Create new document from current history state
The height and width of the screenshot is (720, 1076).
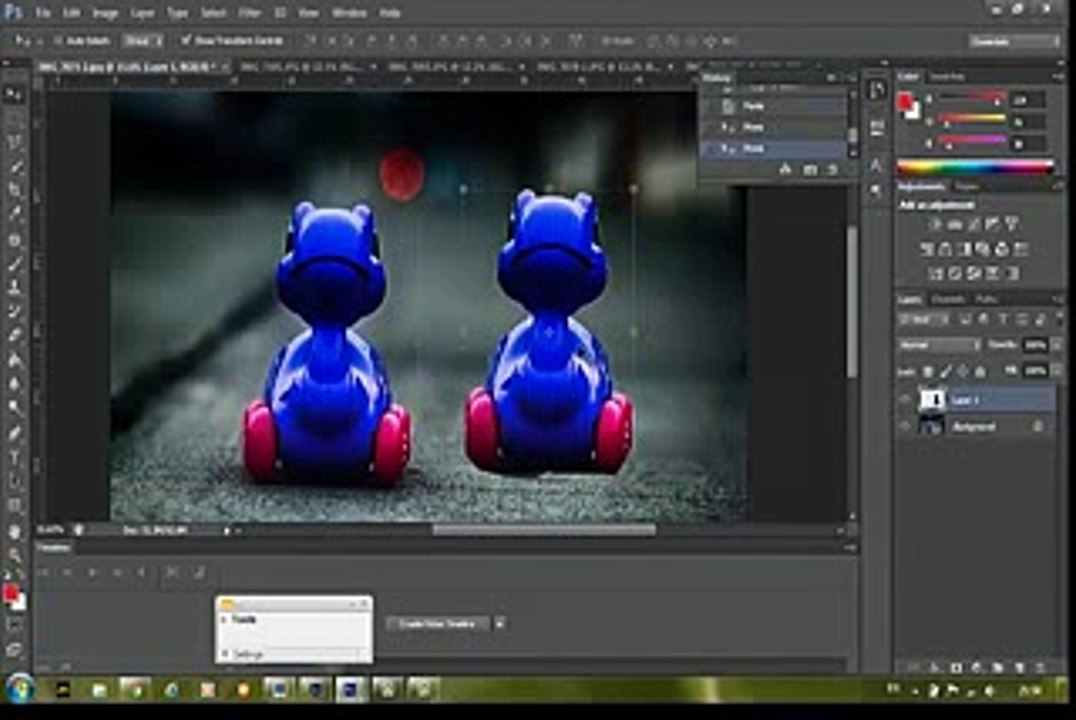coord(786,169)
